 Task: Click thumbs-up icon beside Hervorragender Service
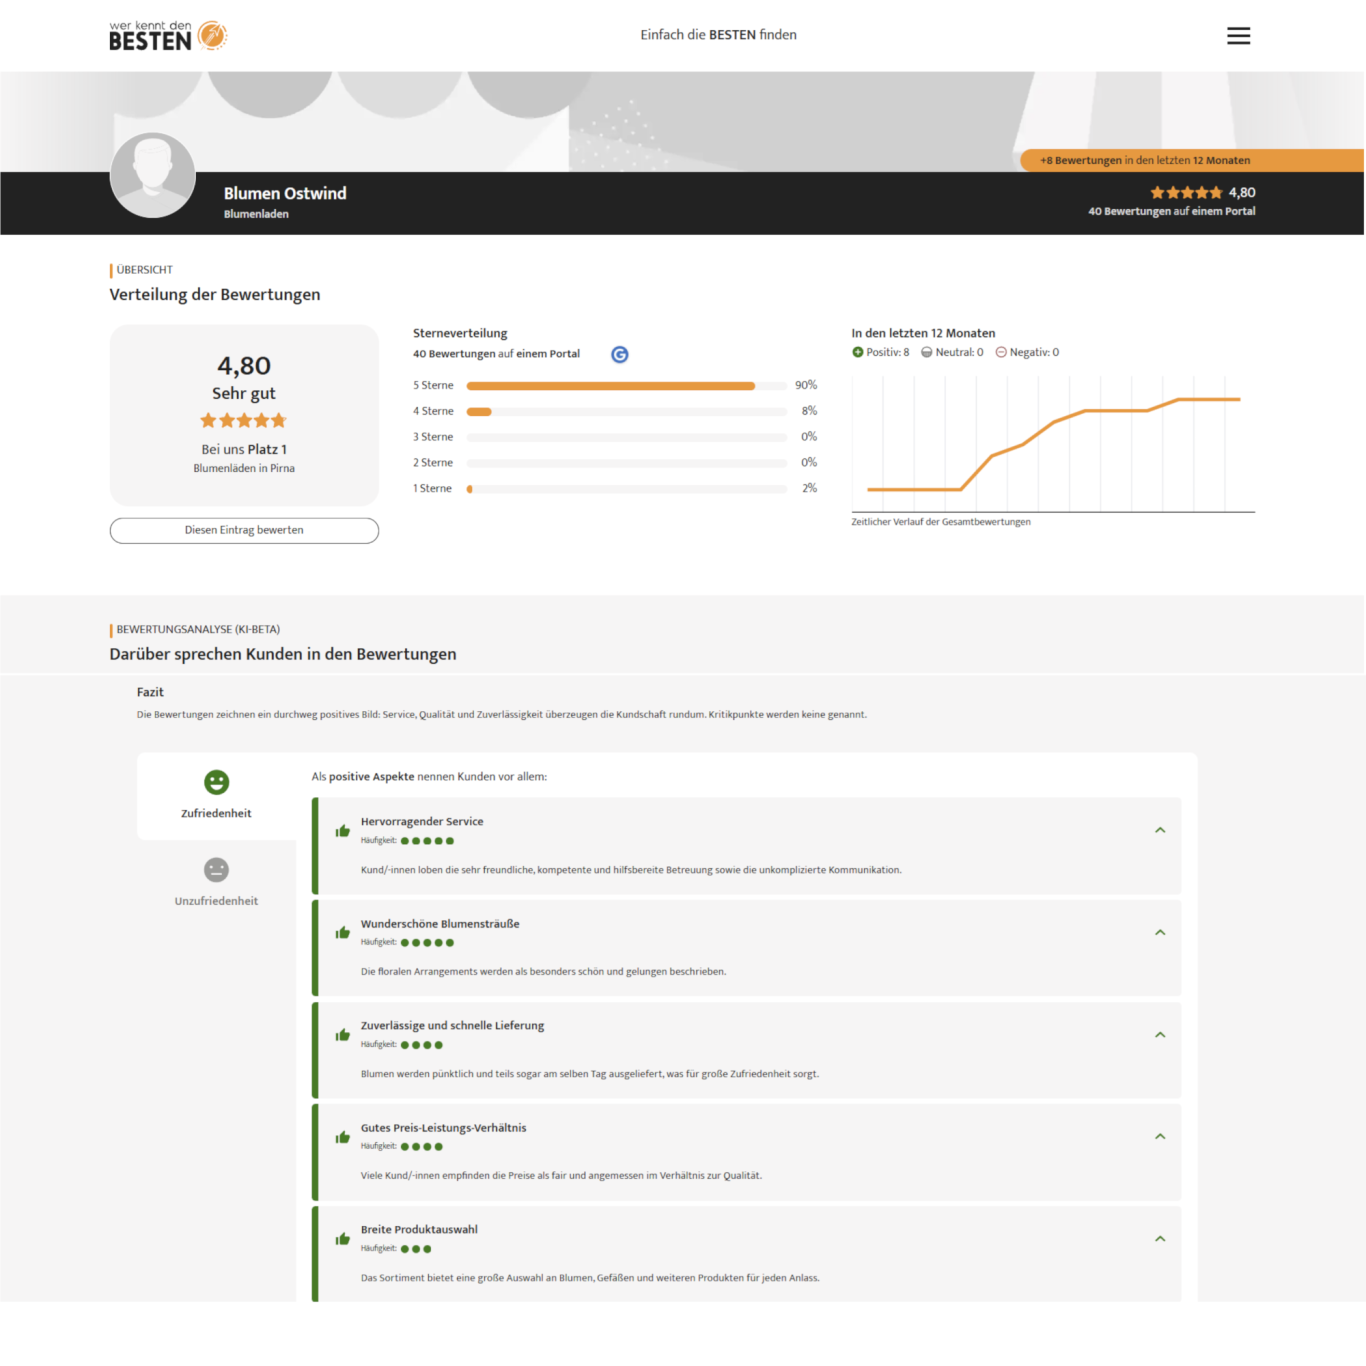click(x=343, y=831)
